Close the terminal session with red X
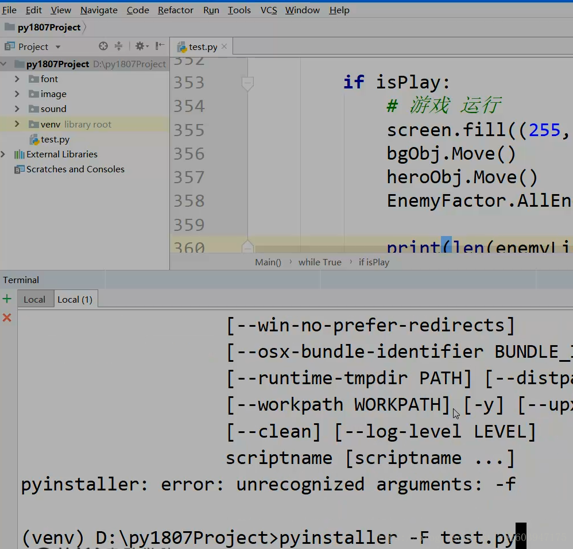 7,317
